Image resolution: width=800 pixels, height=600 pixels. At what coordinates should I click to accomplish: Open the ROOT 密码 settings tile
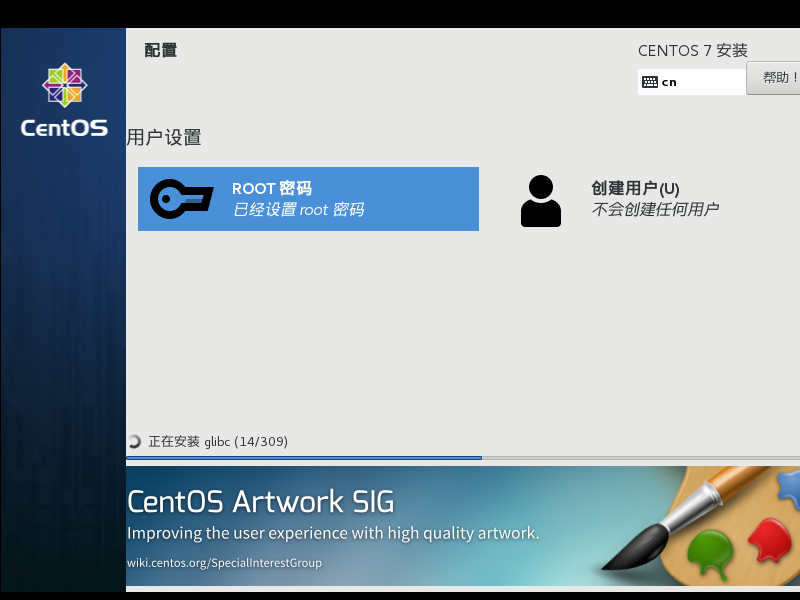[x=308, y=199]
